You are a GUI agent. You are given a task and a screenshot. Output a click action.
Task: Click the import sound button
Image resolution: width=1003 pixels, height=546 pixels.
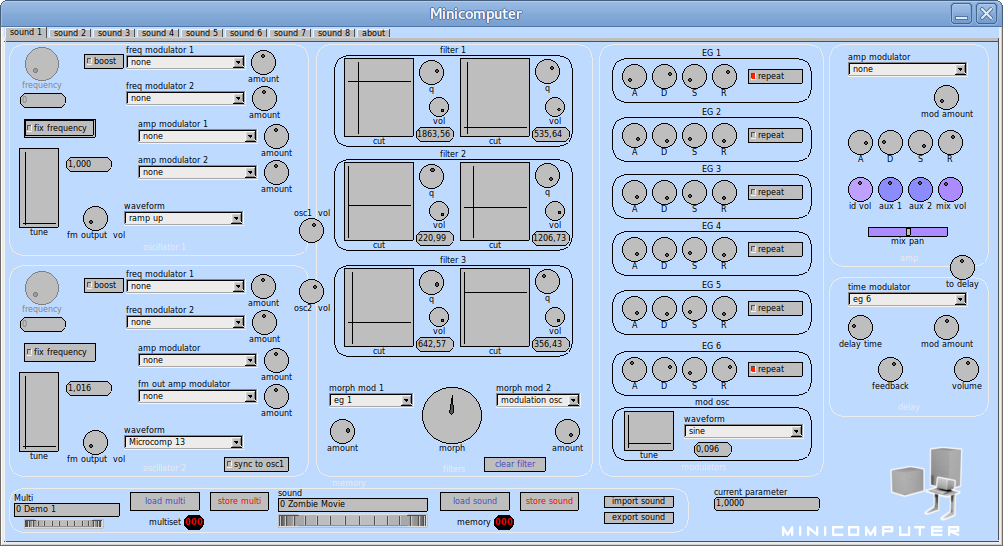(638, 501)
